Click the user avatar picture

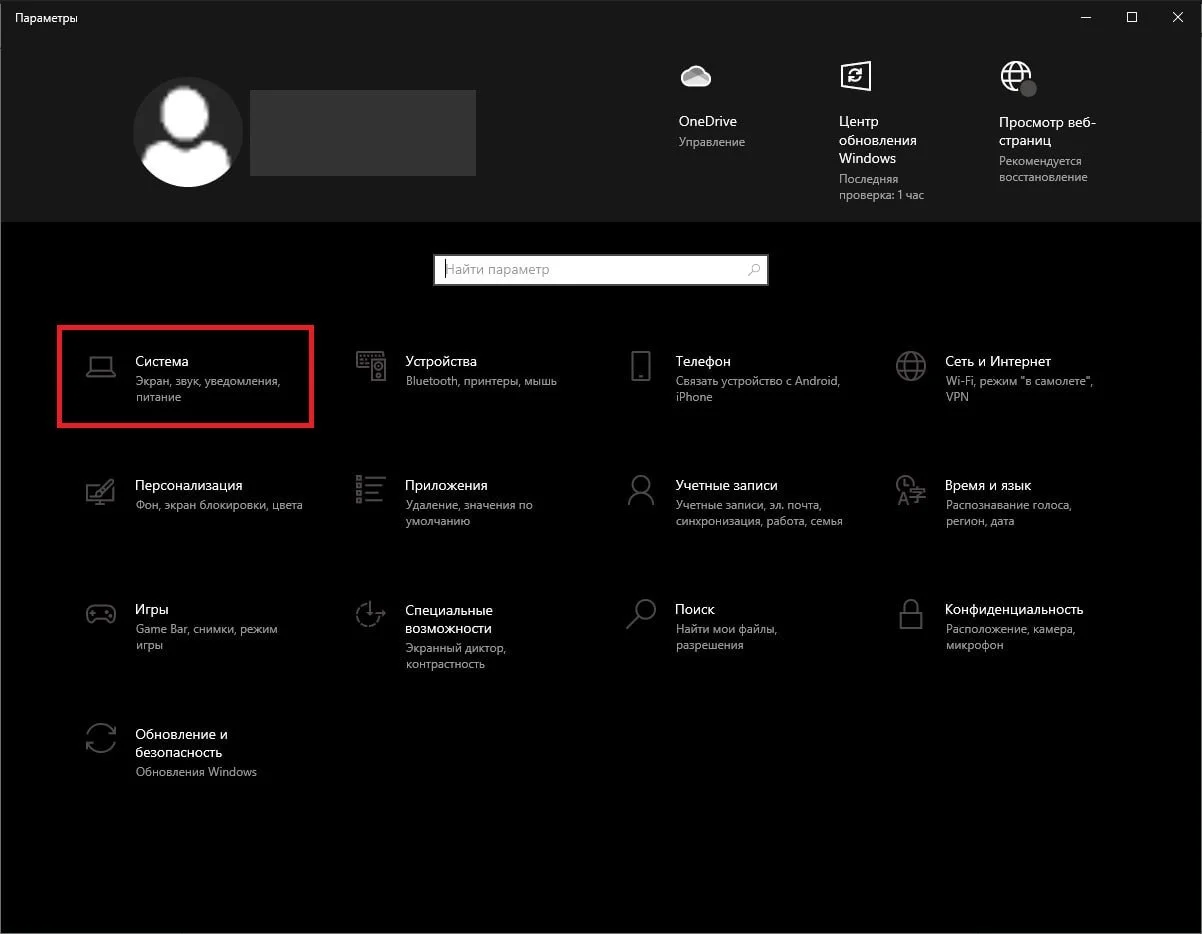coord(188,132)
